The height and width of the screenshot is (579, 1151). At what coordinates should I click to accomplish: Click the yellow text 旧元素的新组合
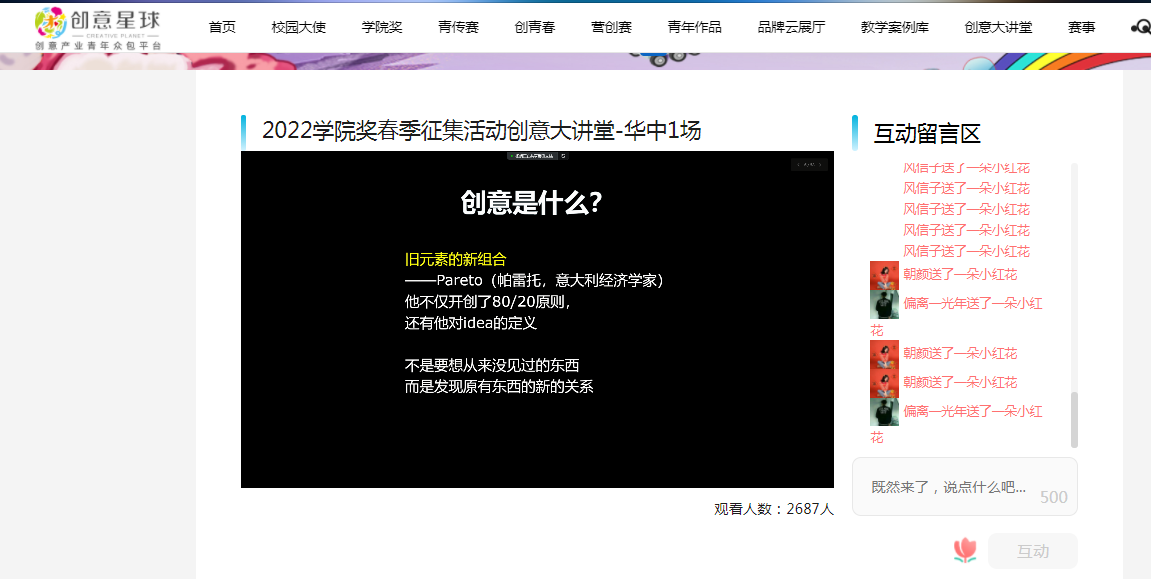coord(455,259)
